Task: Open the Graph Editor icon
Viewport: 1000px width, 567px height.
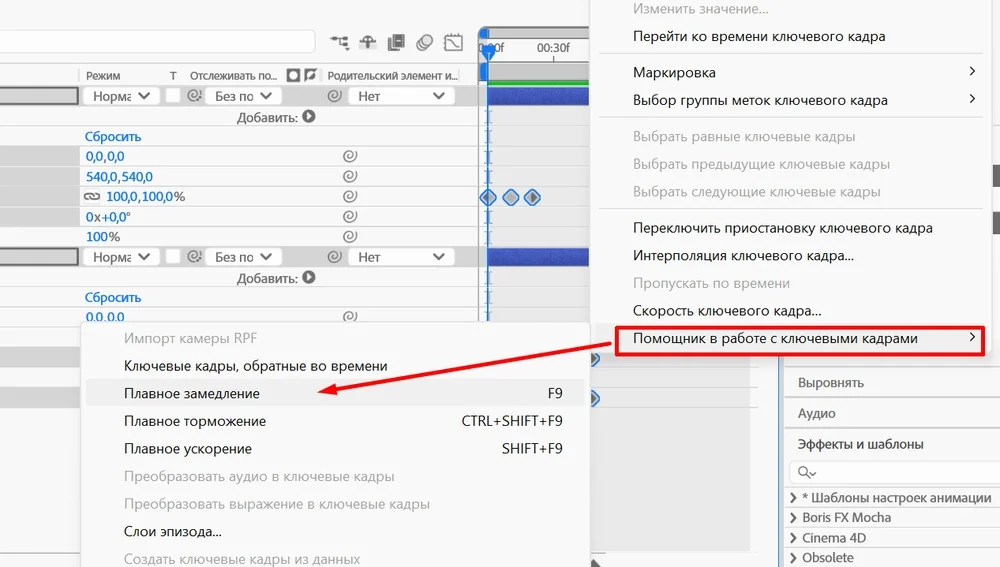Action: click(453, 43)
